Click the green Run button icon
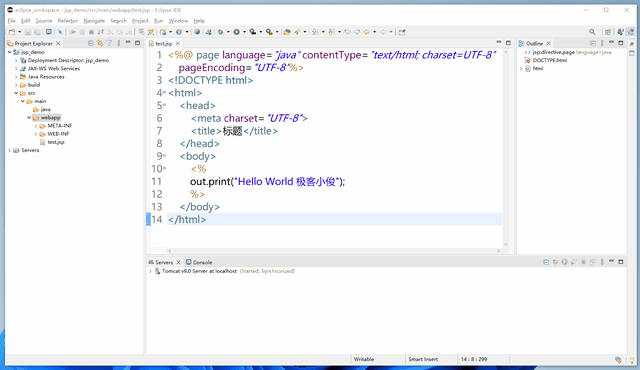Viewport: 640px width, 370px height. click(x=236, y=32)
